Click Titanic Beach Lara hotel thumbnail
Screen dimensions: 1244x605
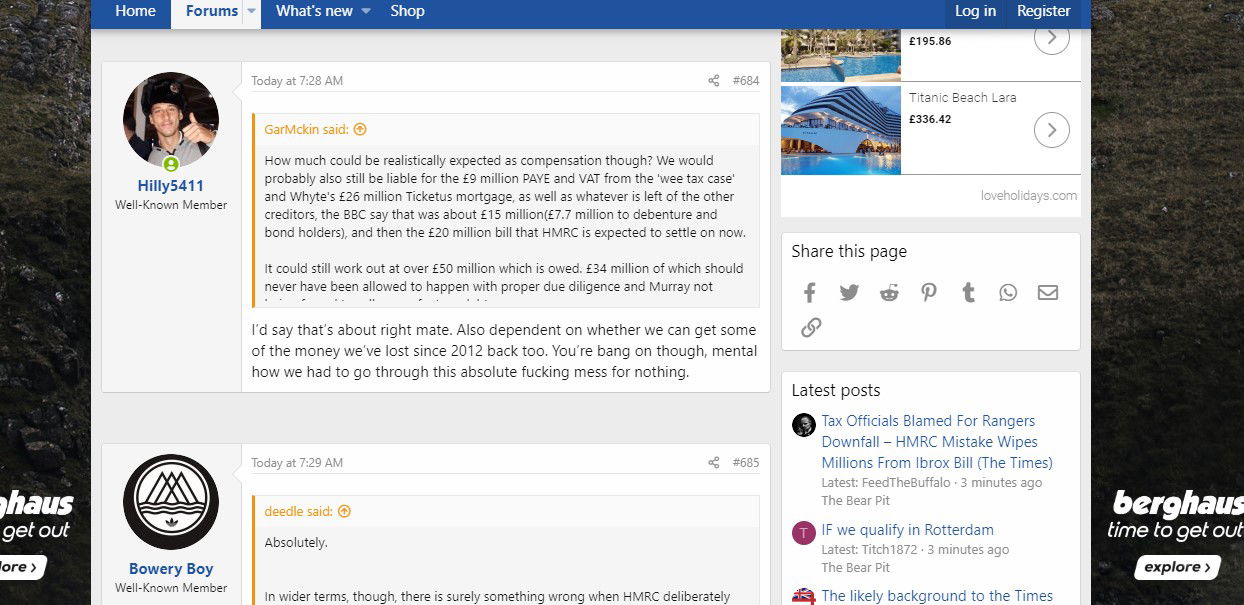point(841,130)
